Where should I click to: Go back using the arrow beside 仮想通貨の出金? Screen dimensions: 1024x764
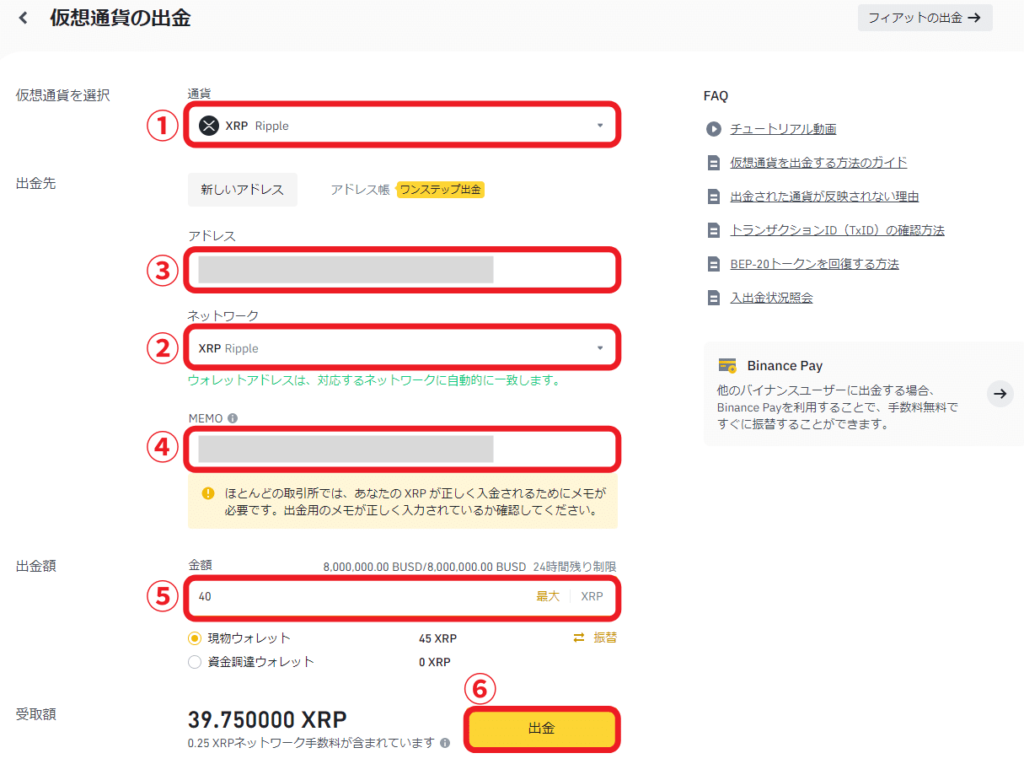(24, 18)
